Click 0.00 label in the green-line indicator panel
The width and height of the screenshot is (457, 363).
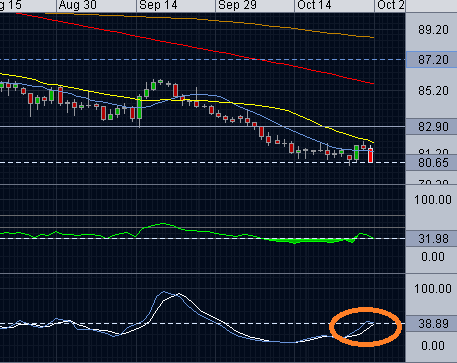coord(433,257)
